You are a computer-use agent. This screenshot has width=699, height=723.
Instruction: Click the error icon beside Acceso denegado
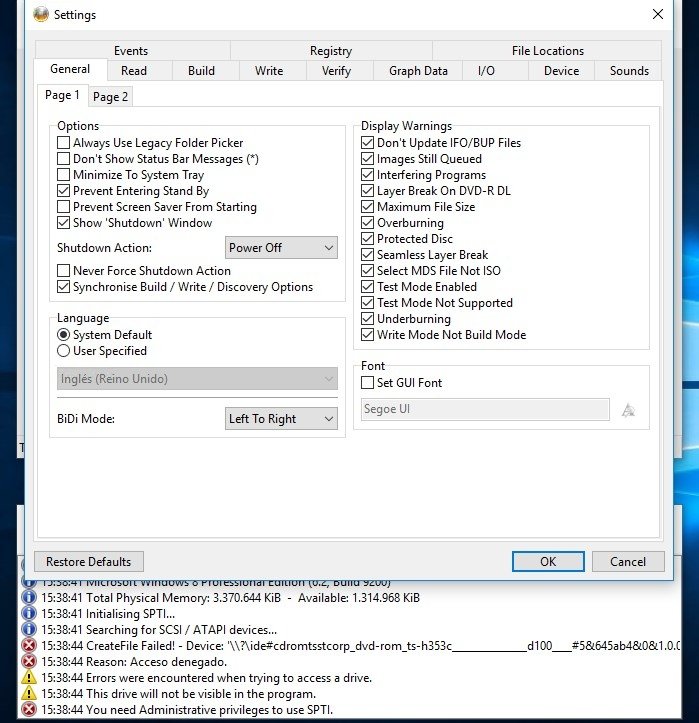29,662
